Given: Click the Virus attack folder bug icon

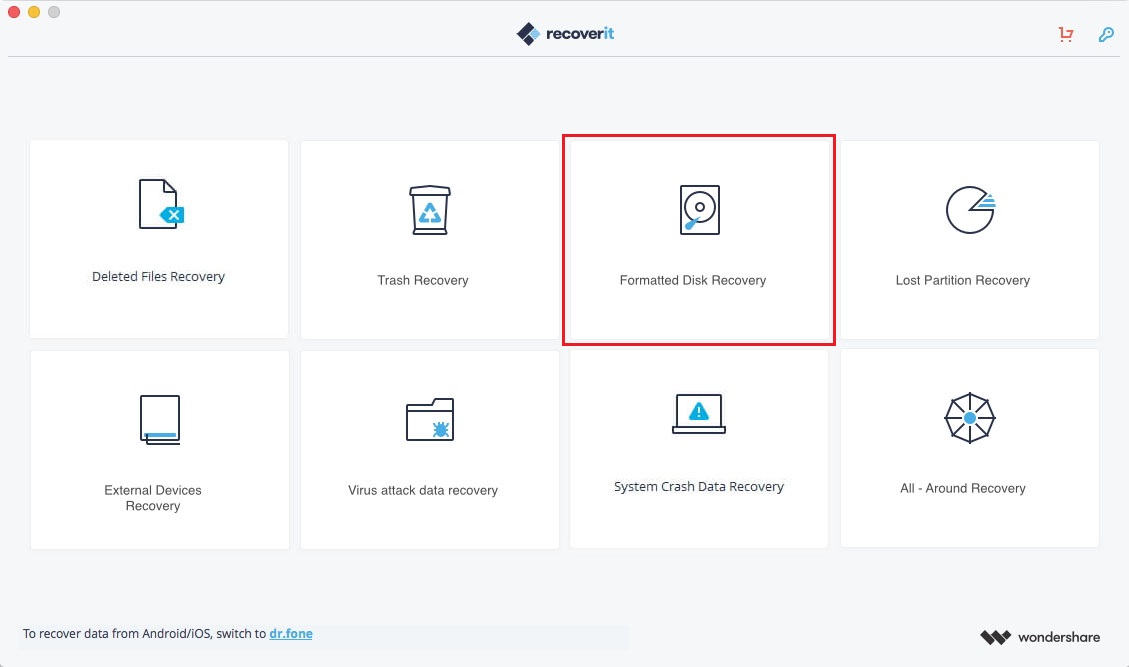Looking at the screenshot, I should pos(430,419).
